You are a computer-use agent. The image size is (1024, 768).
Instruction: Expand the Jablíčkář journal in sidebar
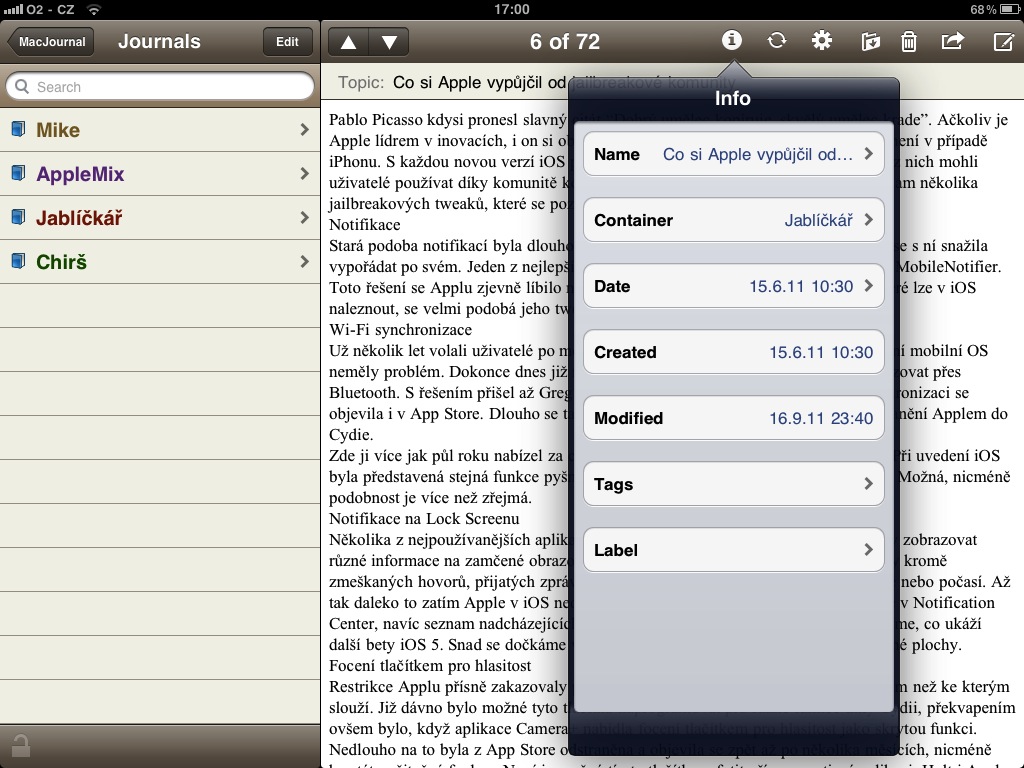click(x=160, y=217)
